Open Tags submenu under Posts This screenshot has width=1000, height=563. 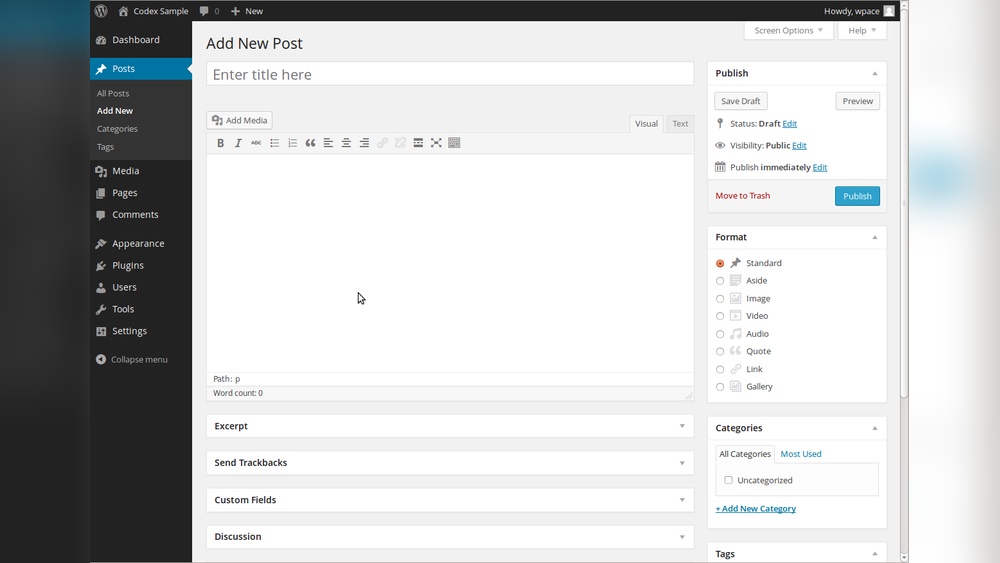click(105, 147)
